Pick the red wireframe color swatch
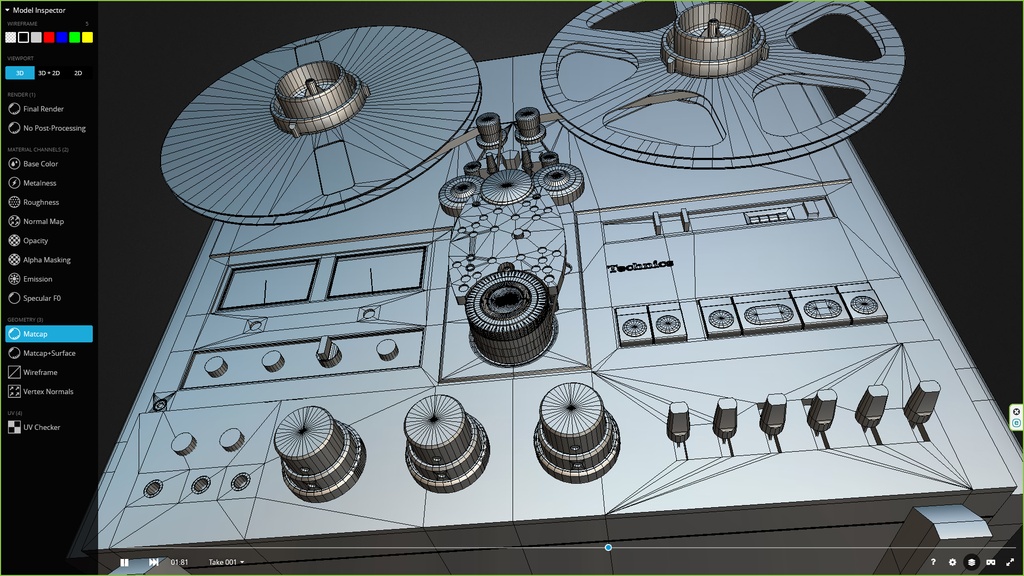 click(49, 37)
